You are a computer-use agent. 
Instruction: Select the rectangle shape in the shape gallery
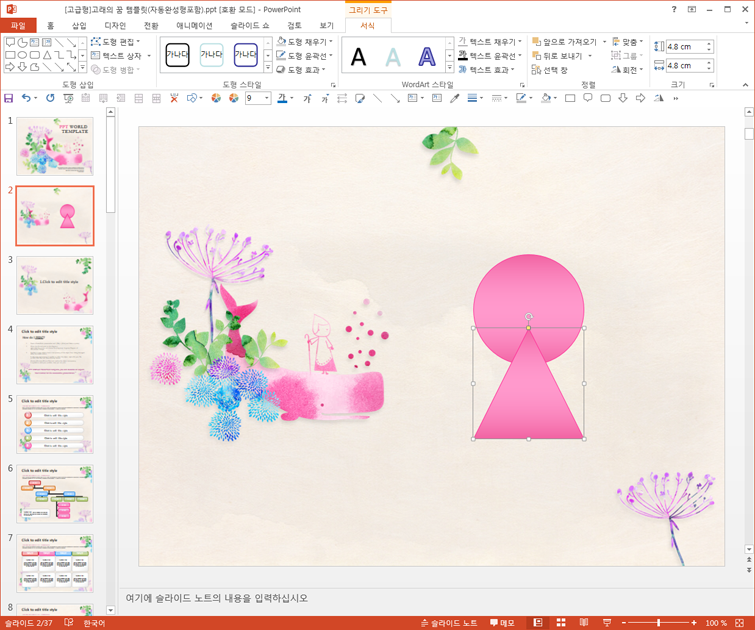10,55
